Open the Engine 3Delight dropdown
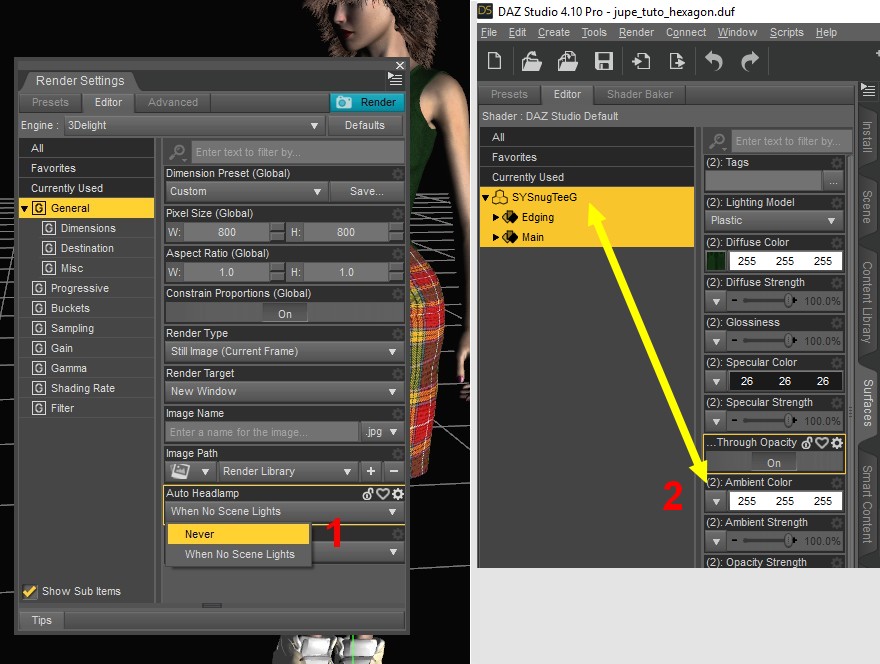Screen dimensions: 880x664 click(194, 125)
